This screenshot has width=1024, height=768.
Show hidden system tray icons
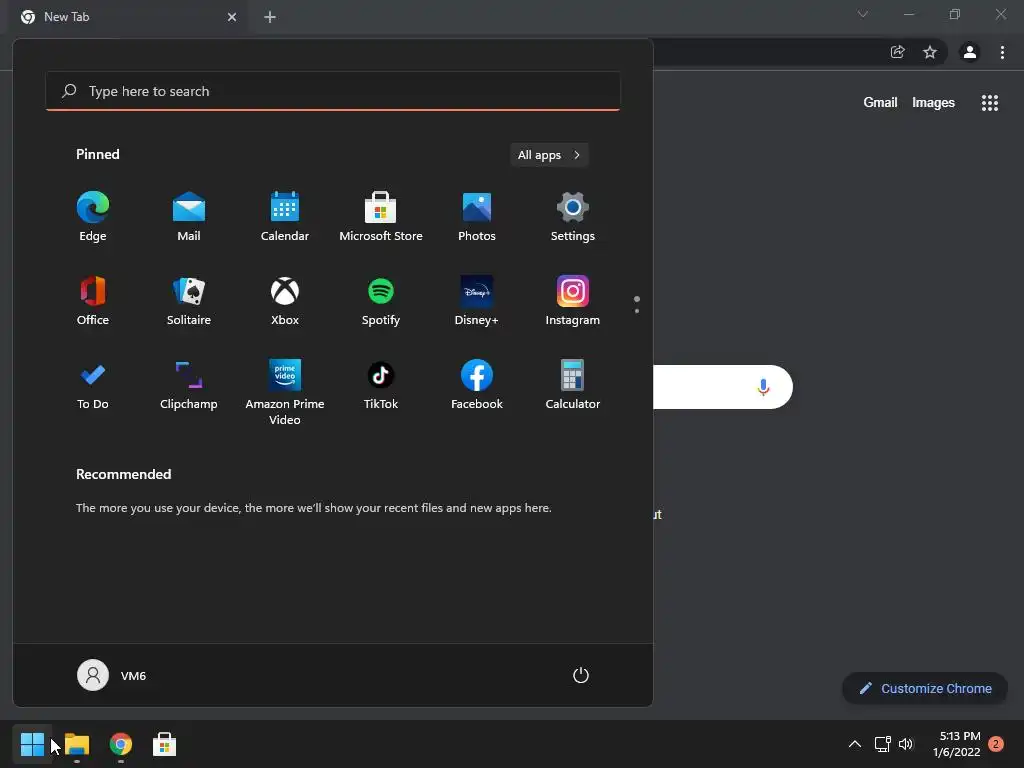click(x=854, y=744)
